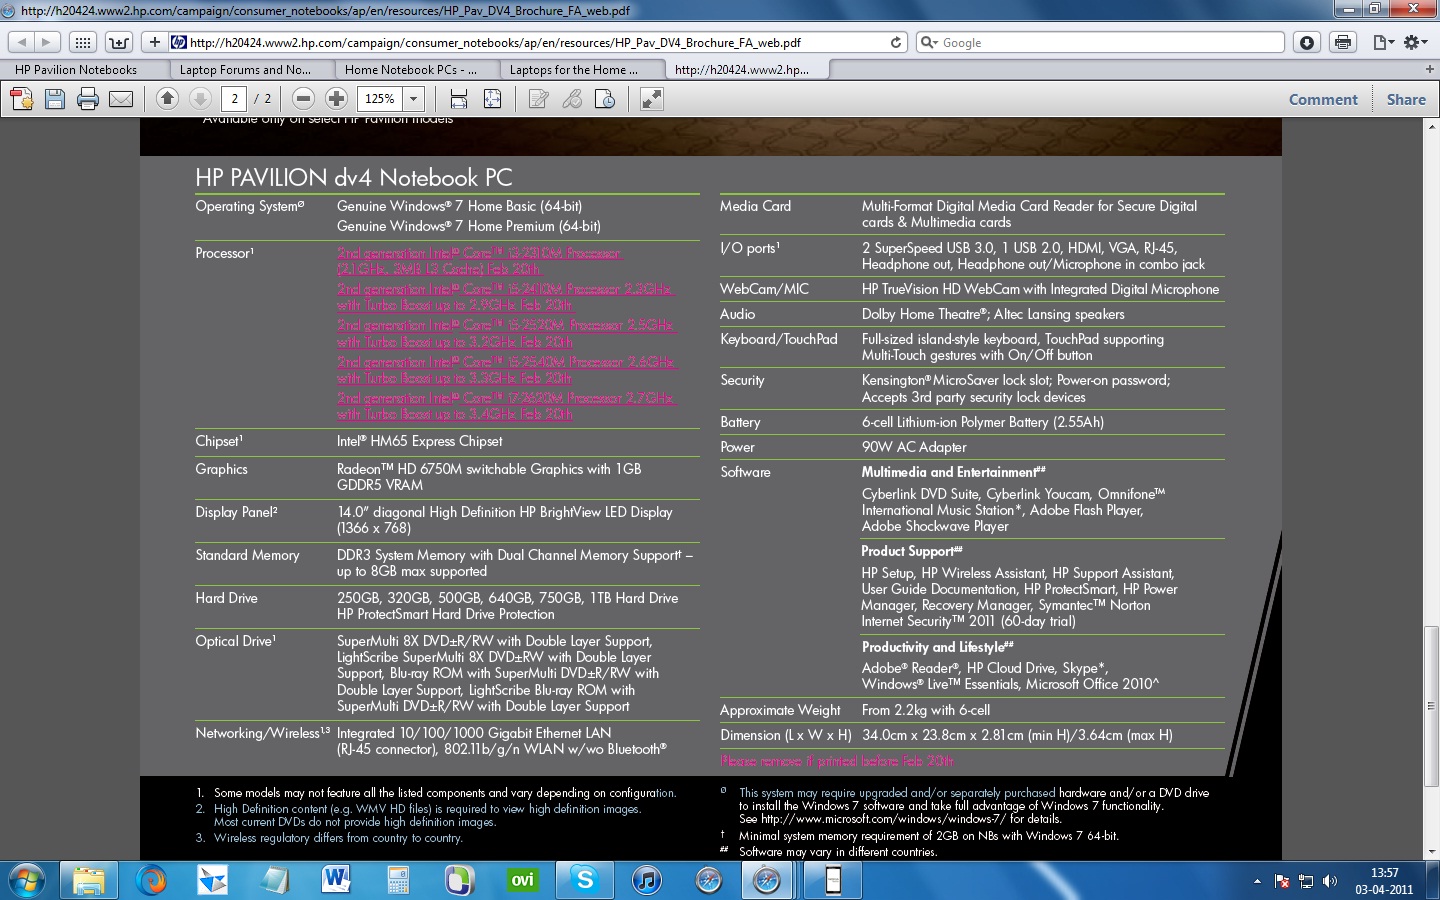The width and height of the screenshot is (1440, 900).
Task: Open Skype from the taskbar
Action: [x=584, y=881]
